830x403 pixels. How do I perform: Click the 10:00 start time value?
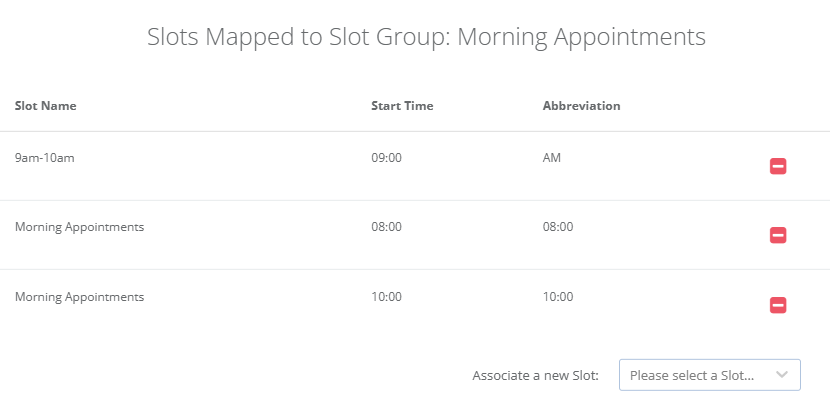(x=386, y=297)
